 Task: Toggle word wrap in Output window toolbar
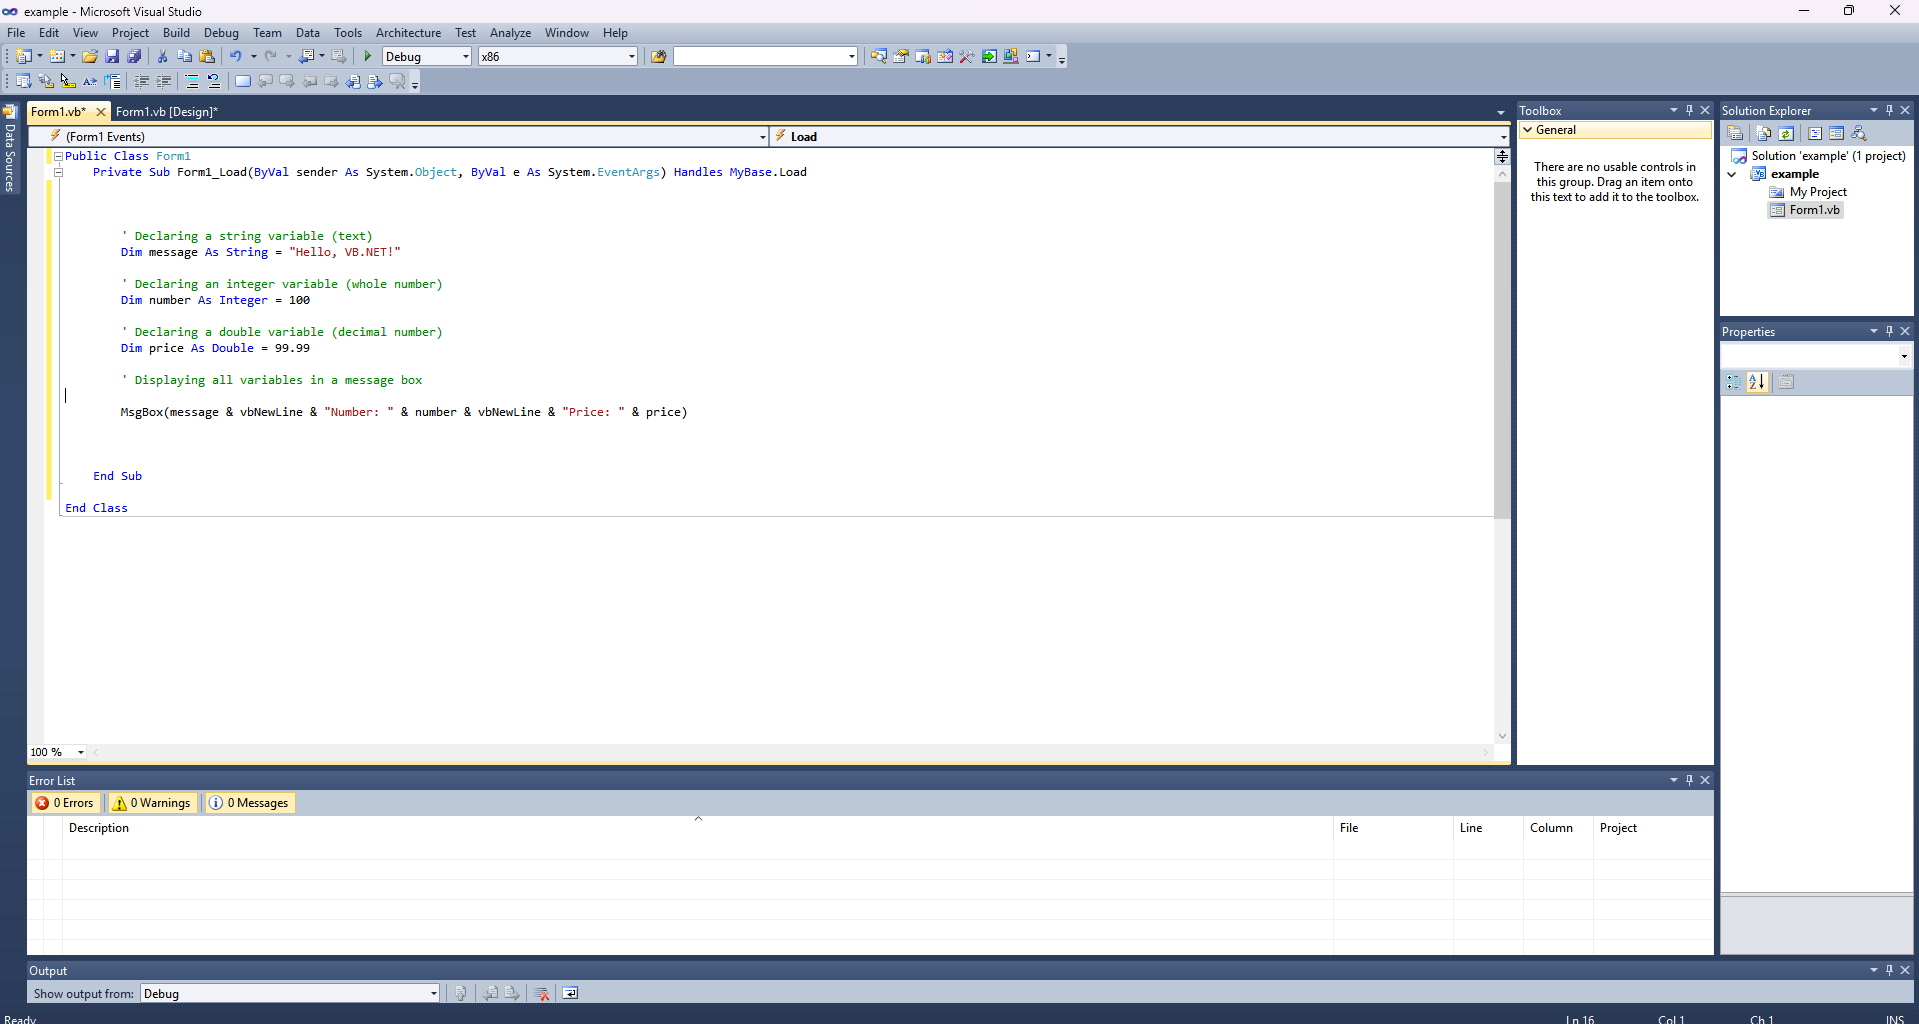coord(570,993)
